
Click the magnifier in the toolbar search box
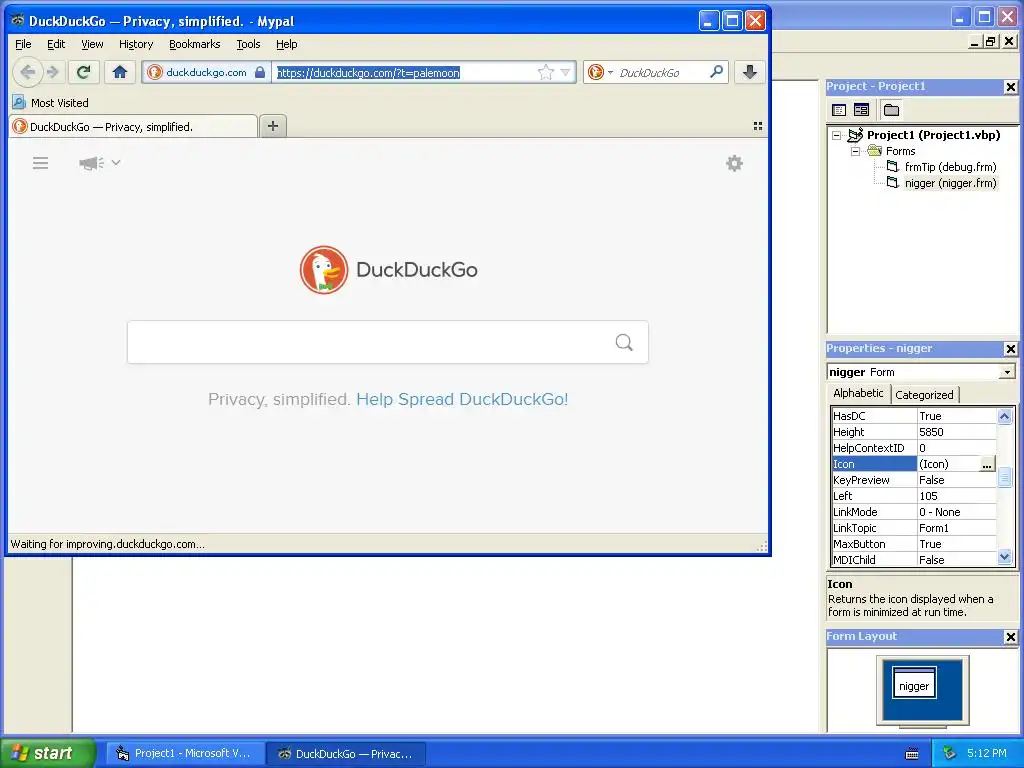click(x=716, y=72)
